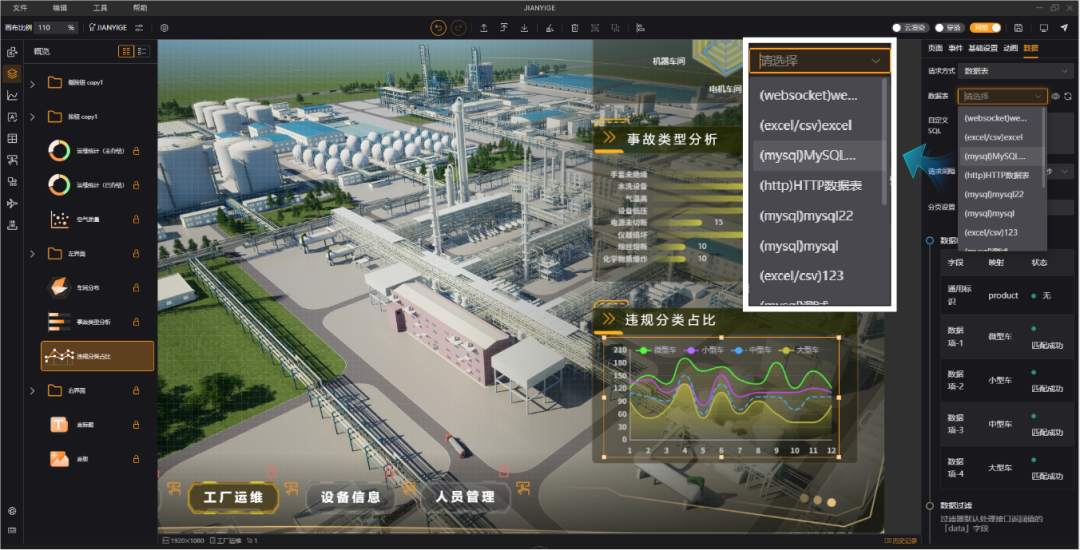Select the layers icon in left sidebar

click(x=12, y=74)
